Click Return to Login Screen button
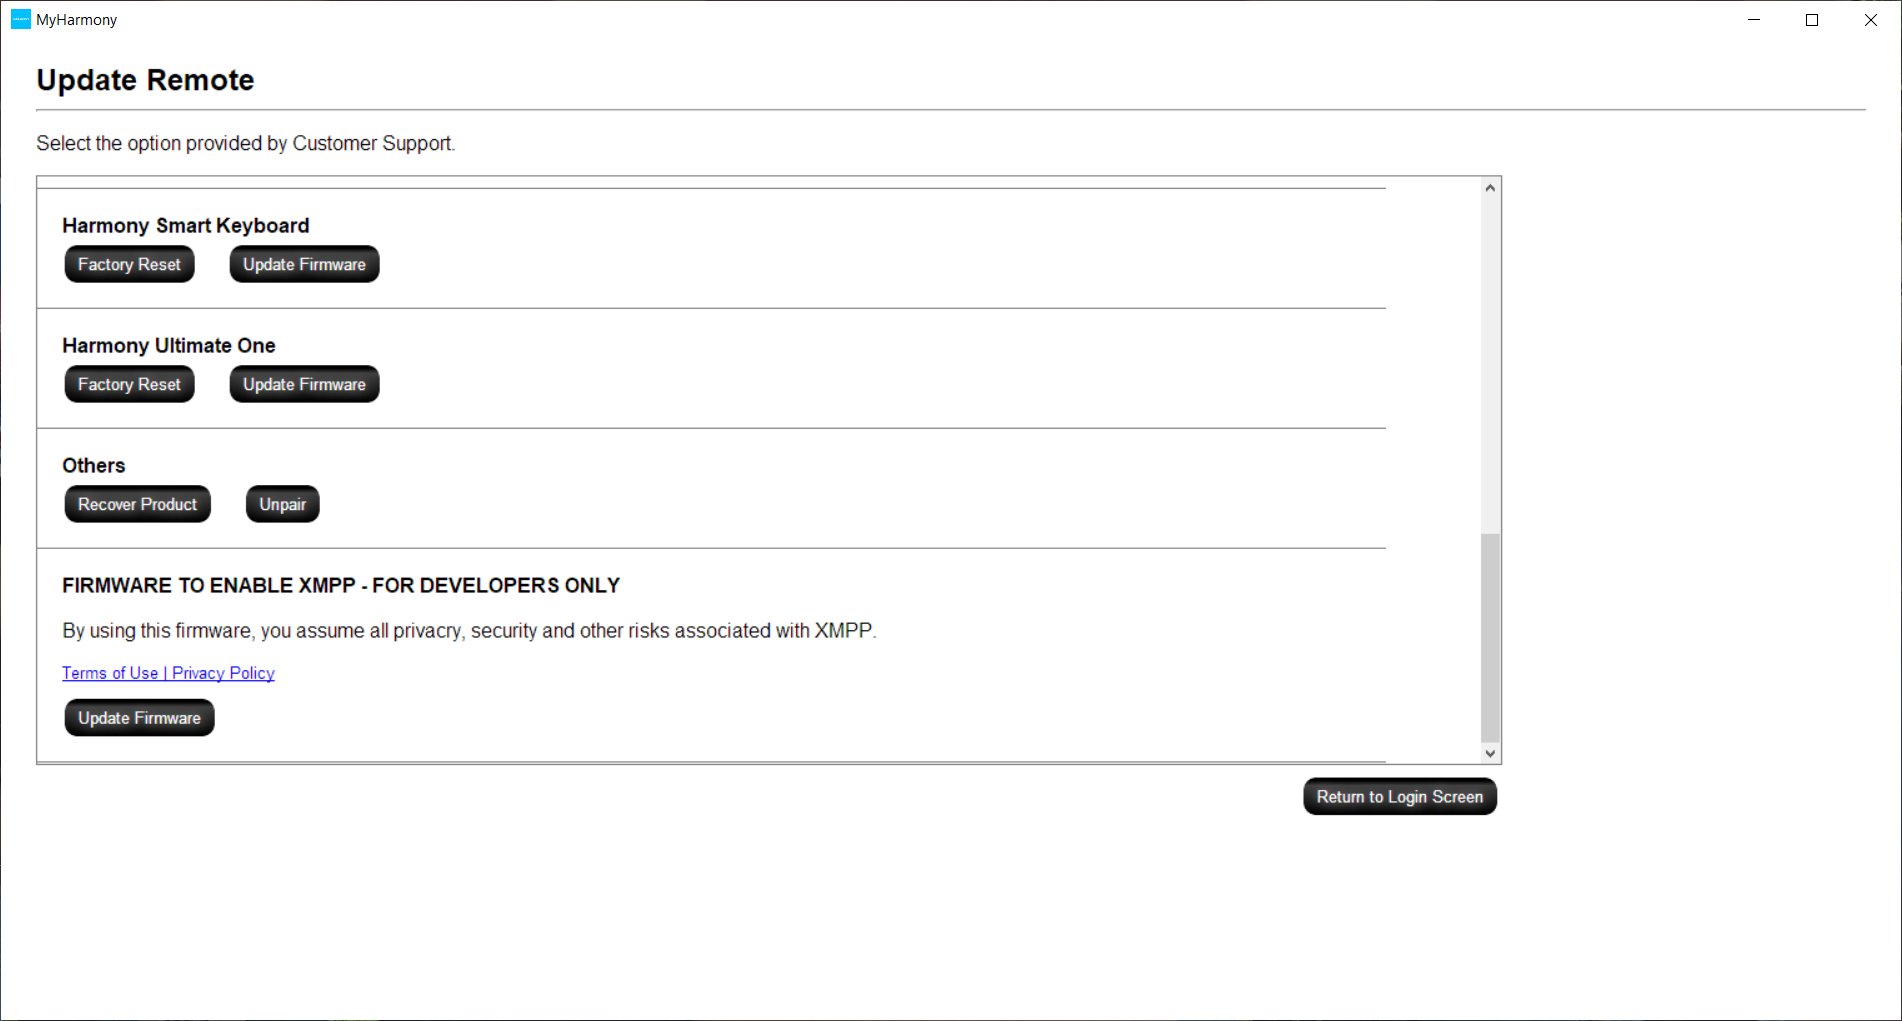This screenshot has width=1902, height=1021. click(x=1400, y=797)
